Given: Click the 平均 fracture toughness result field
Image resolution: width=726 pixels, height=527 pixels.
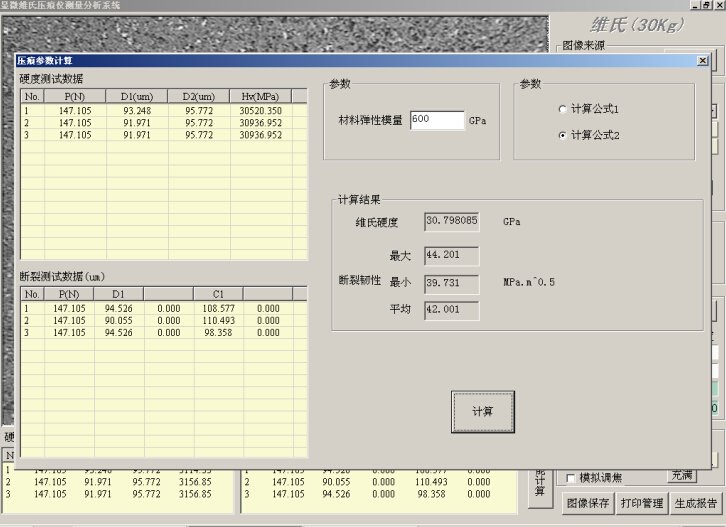Looking at the screenshot, I should pos(451,310).
